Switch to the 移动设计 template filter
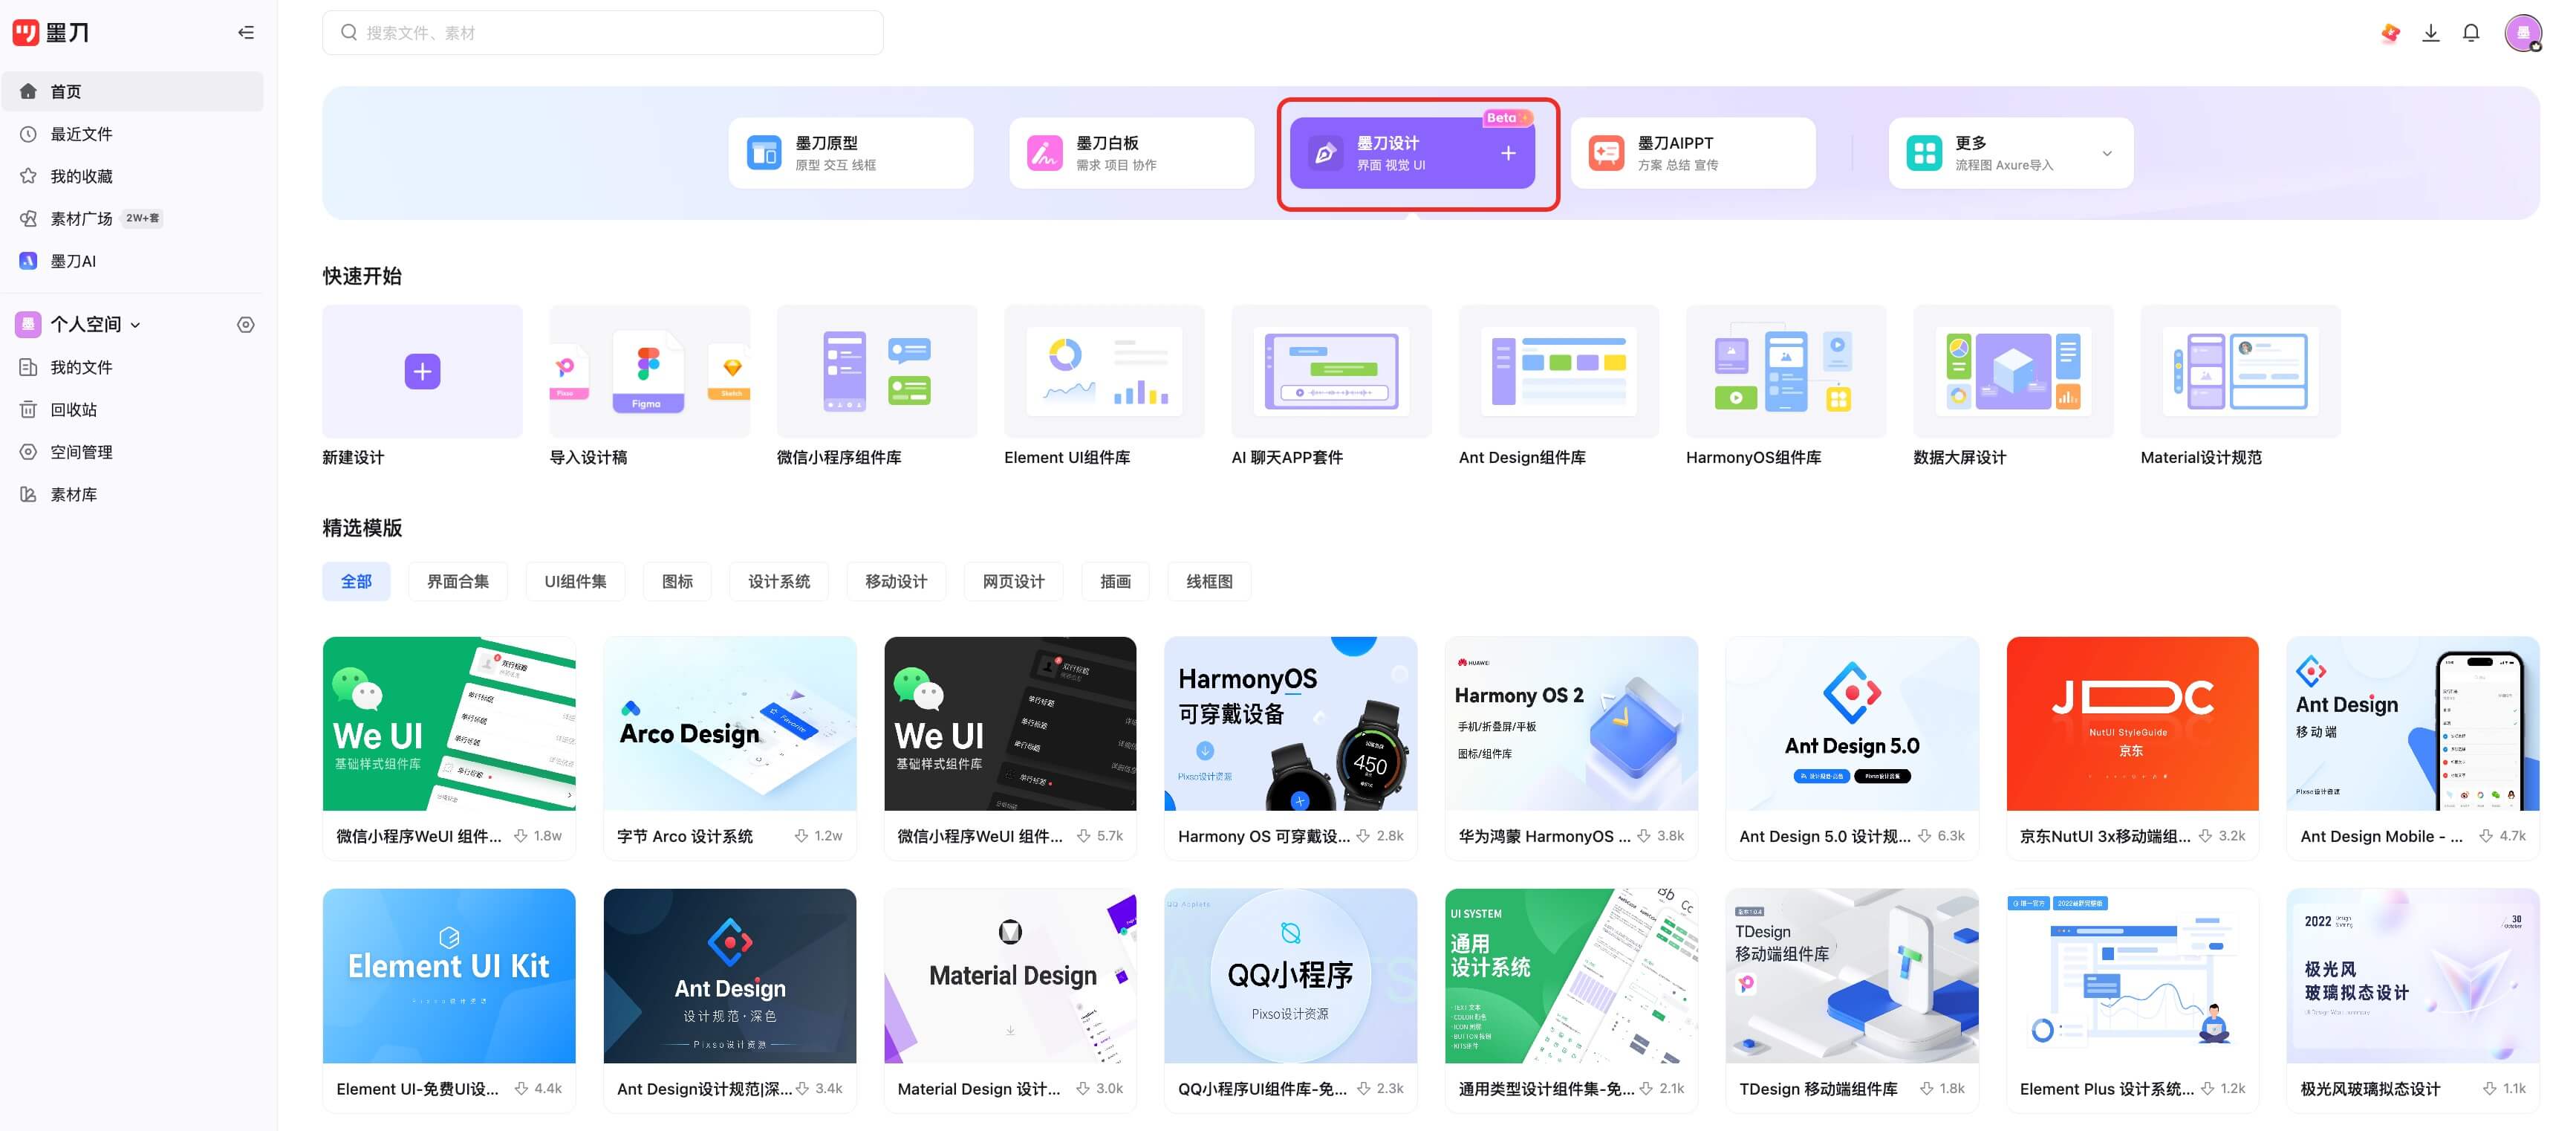This screenshot has height=1131, width=2576. [896, 581]
